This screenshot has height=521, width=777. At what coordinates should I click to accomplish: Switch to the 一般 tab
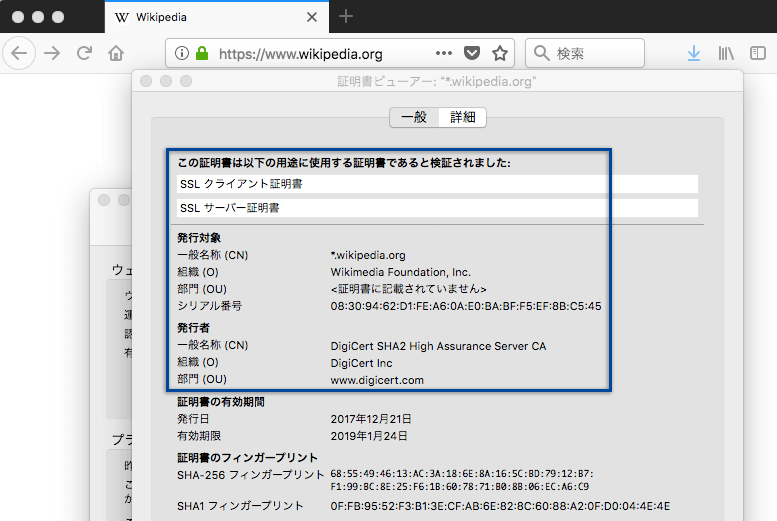(x=414, y=117)
